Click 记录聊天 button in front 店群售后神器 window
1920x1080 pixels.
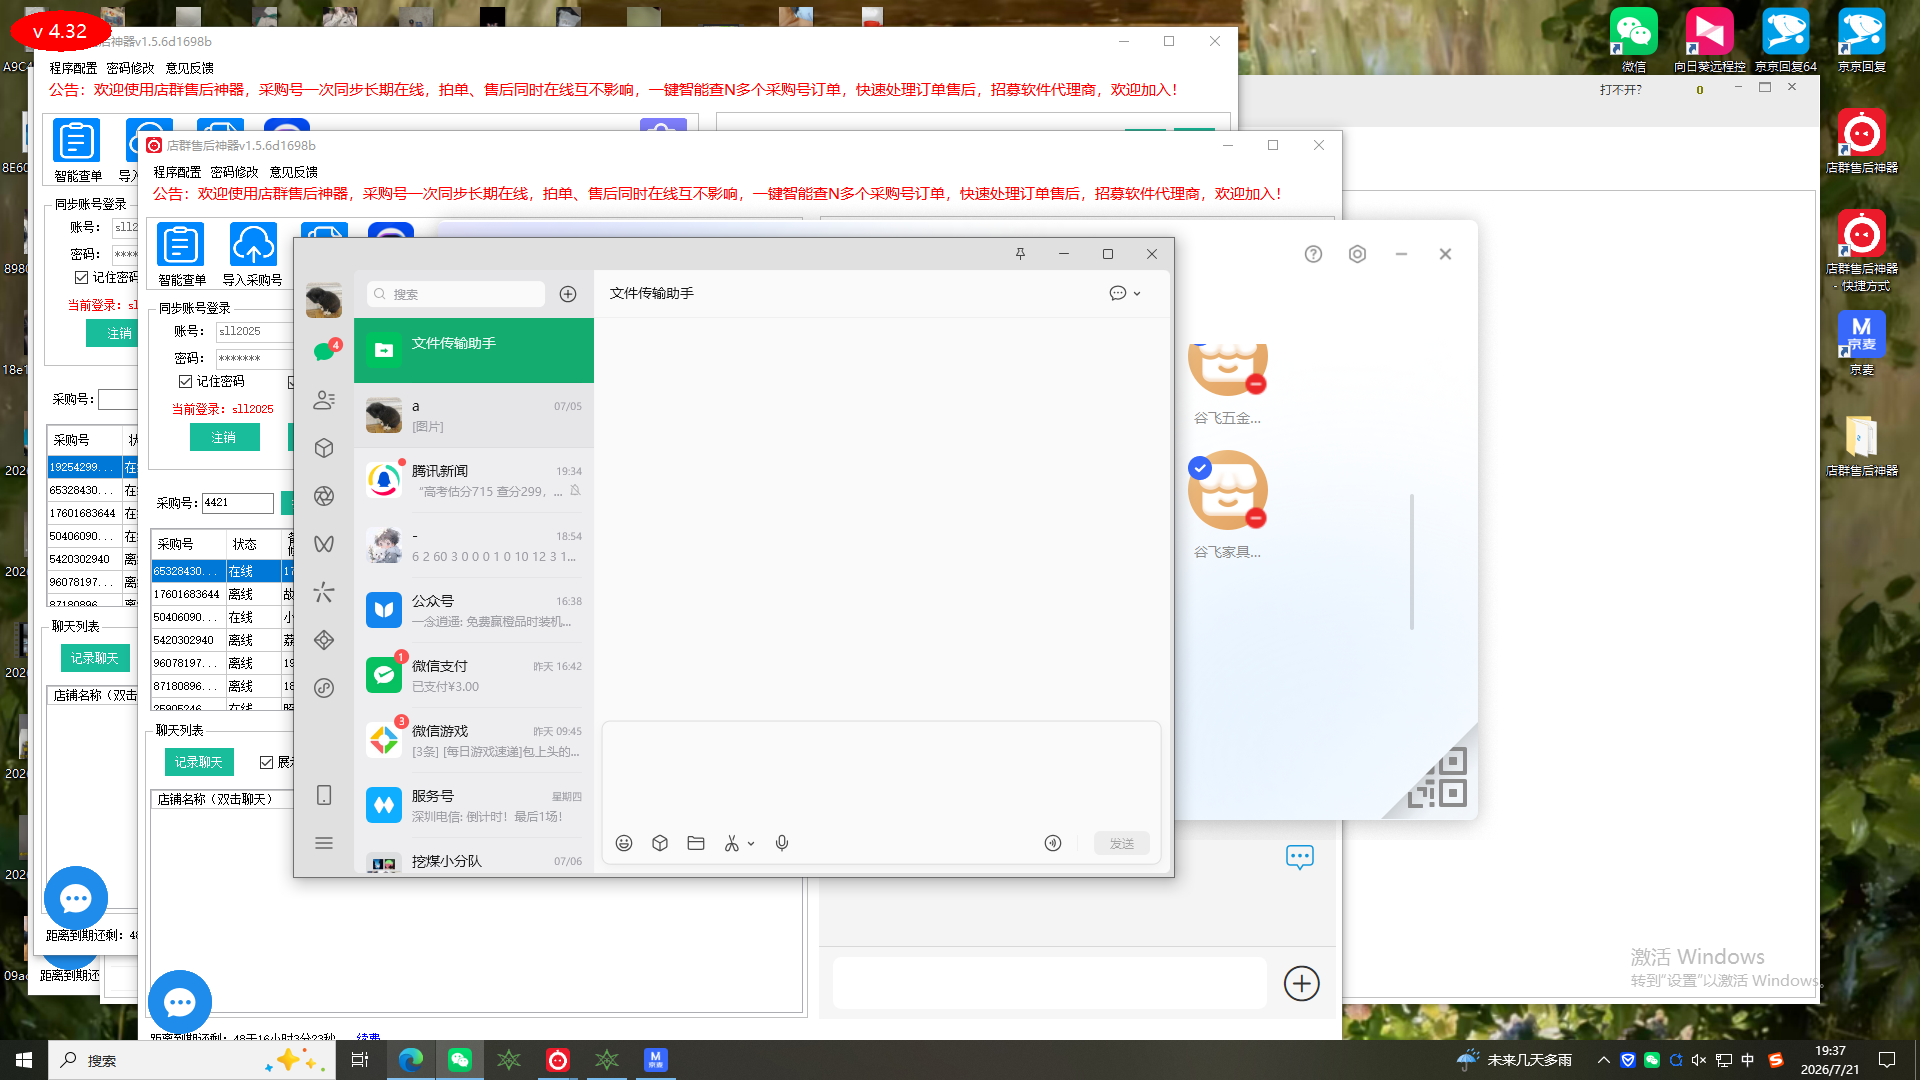pos(199,762)
